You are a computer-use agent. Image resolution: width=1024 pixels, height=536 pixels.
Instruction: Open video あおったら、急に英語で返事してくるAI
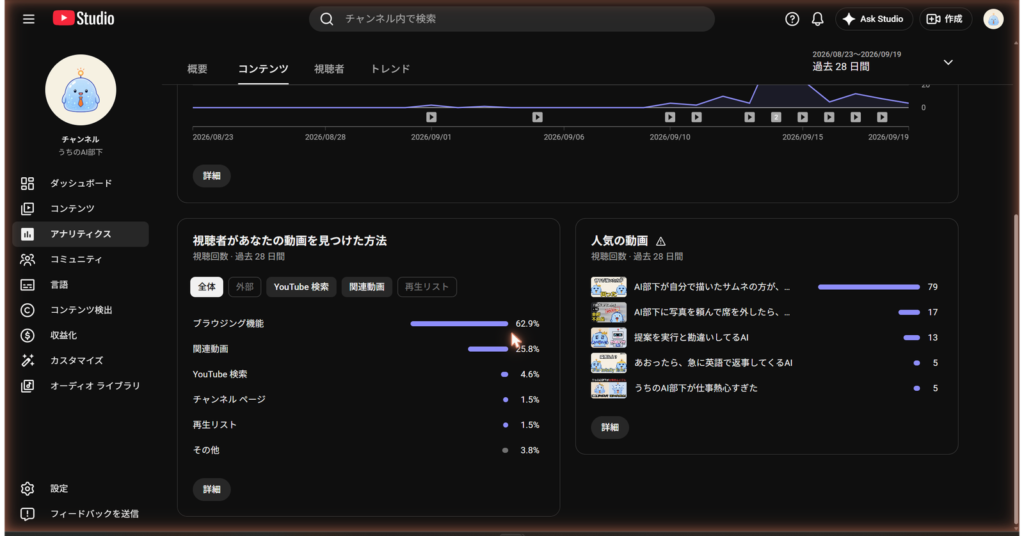764,363
